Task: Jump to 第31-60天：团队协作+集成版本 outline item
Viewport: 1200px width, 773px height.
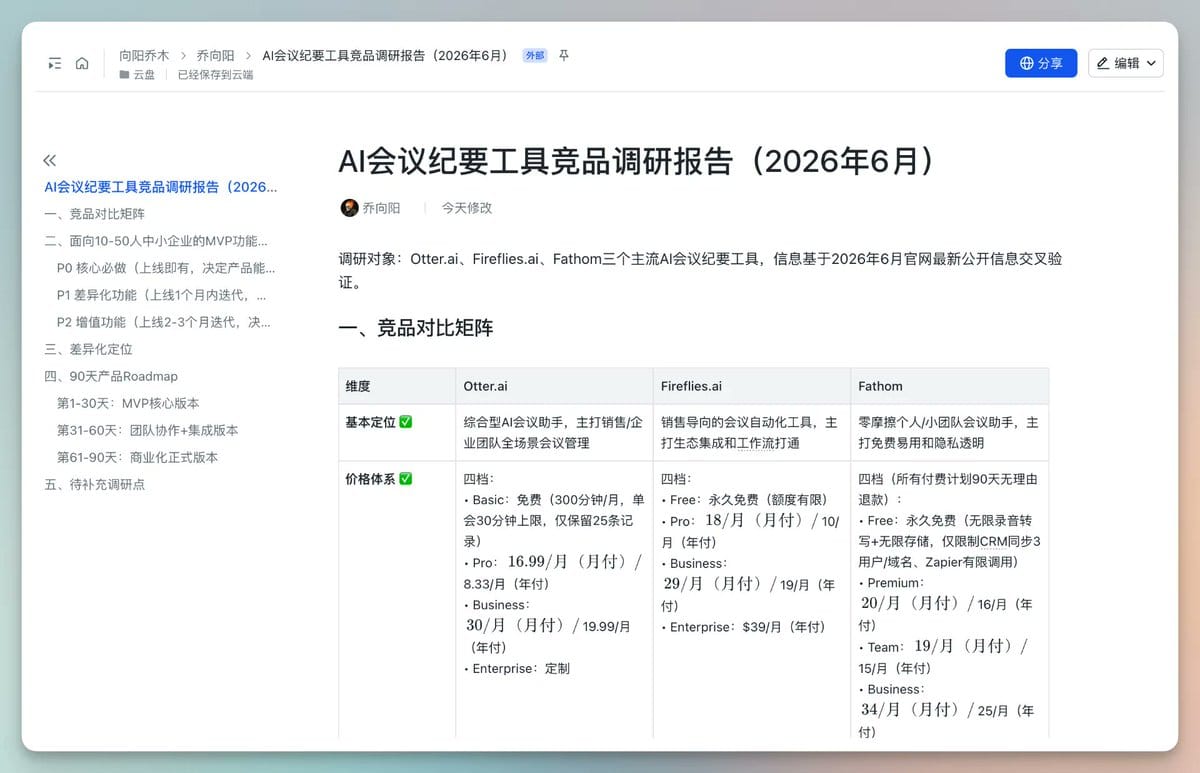Action: tap(148, 430)
